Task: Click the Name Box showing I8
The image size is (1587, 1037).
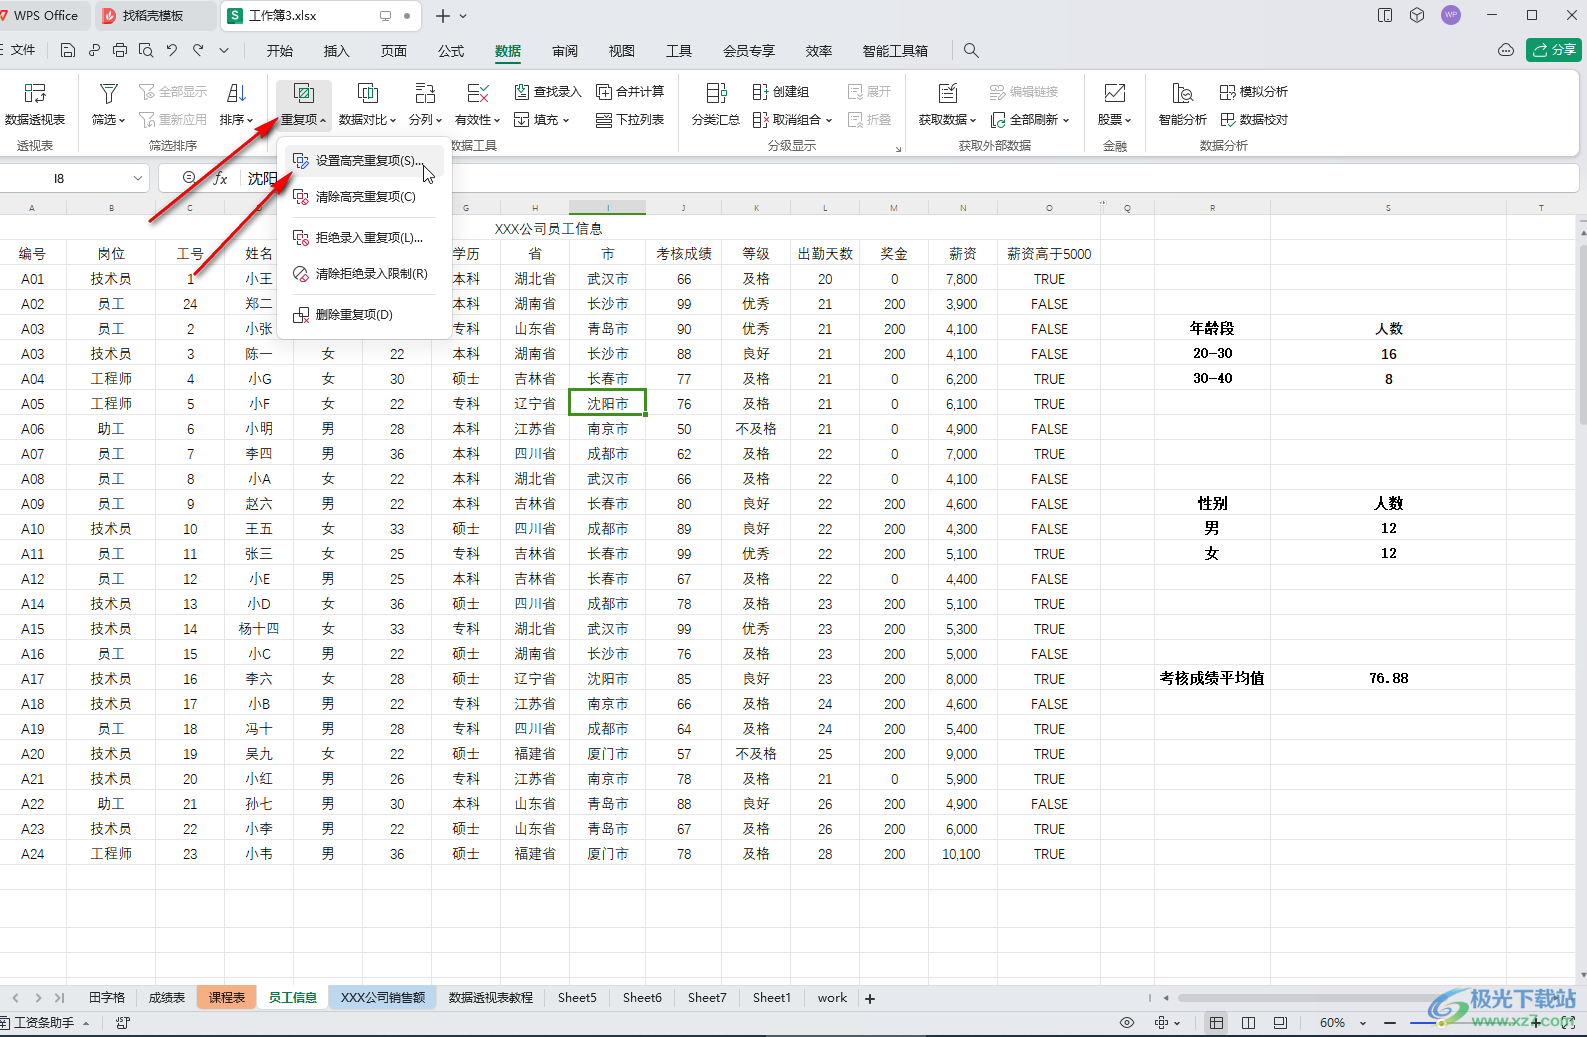Action: (60, 178)
